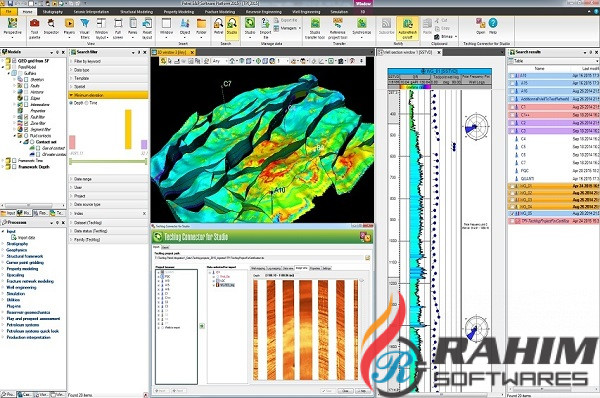Viewport: 600px width, 398px height.
Task: Open the Inspector tool
Action: point(51,27)
